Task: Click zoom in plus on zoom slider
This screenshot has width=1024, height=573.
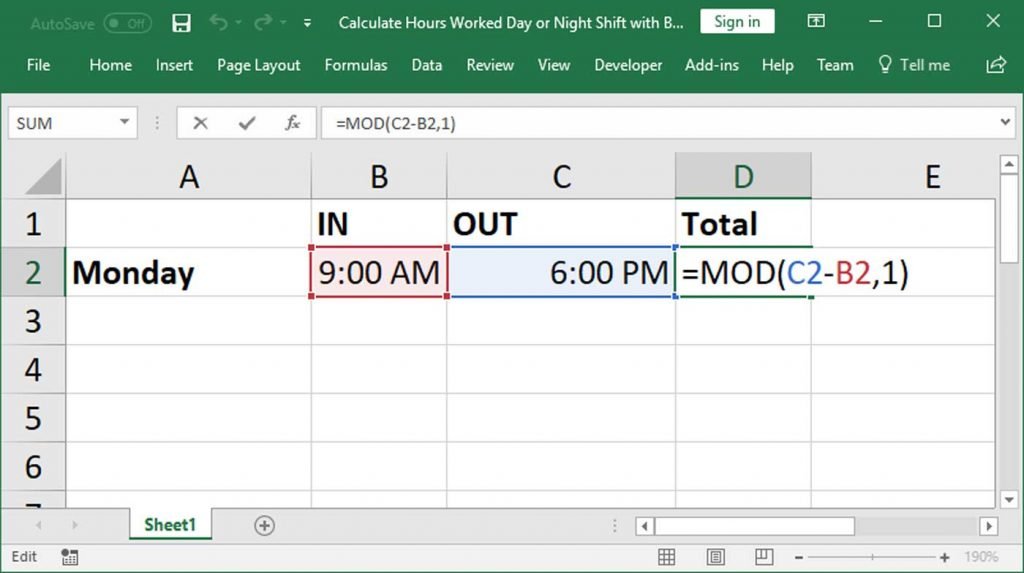Action: [x=944, y=557]
